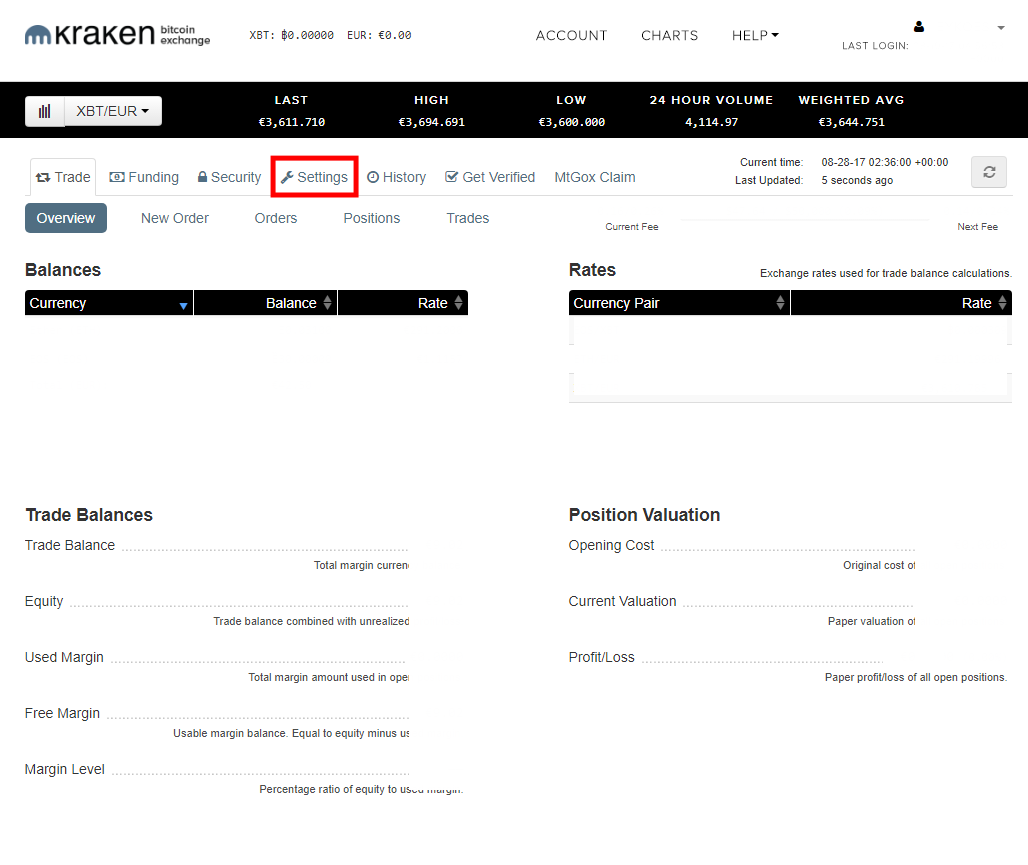The width and height of the screenshot is (1028, 865).
Task: Open the Security tab
Action: pos(229,177)
